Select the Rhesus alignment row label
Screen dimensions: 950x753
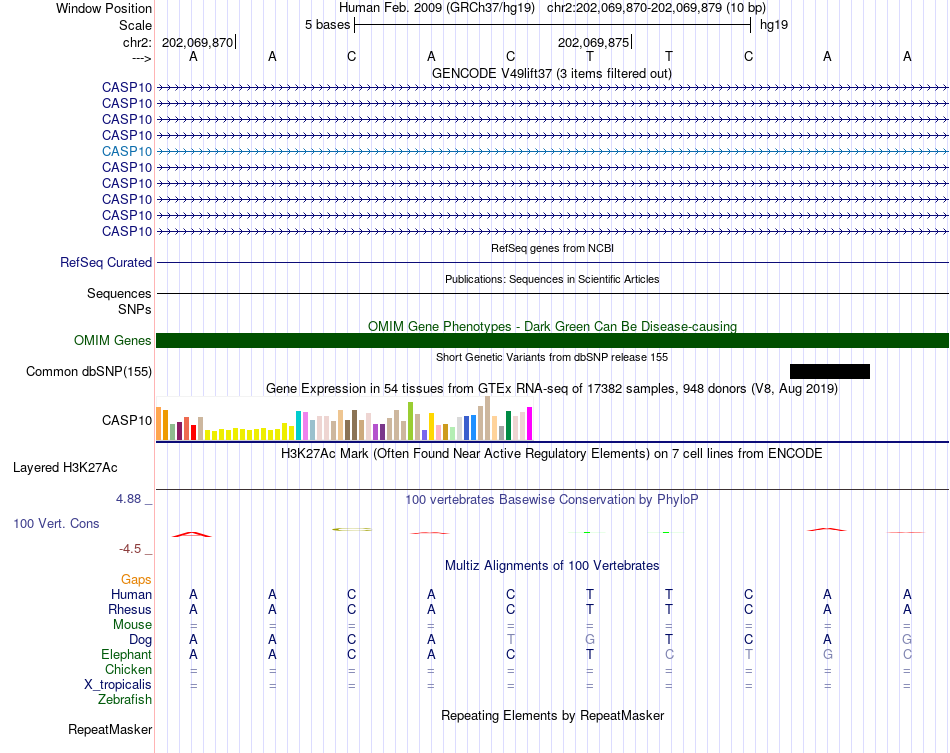click(x=130, y=609)
